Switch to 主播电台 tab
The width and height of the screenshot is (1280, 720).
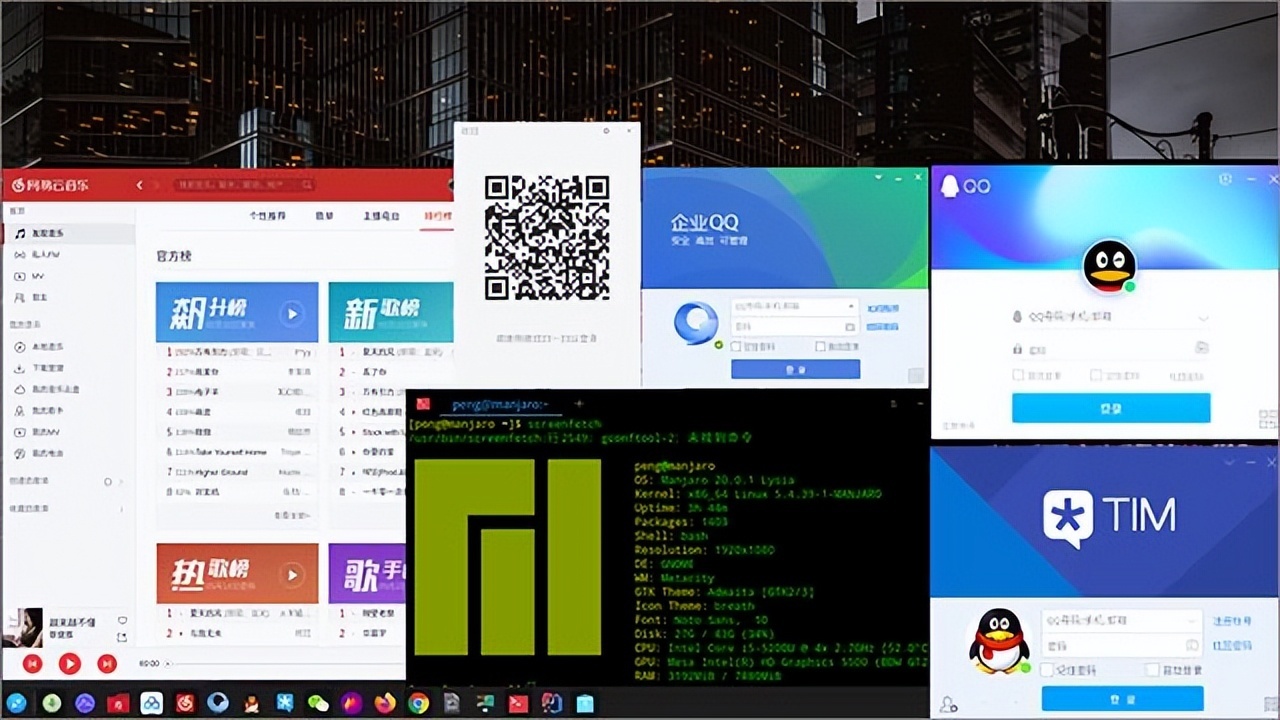point(381,216)
